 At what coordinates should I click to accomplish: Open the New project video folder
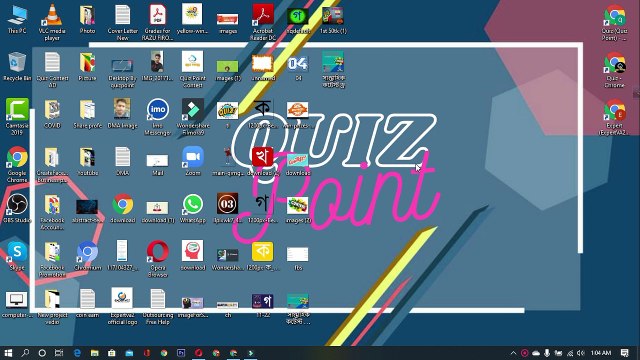[52, 307]
